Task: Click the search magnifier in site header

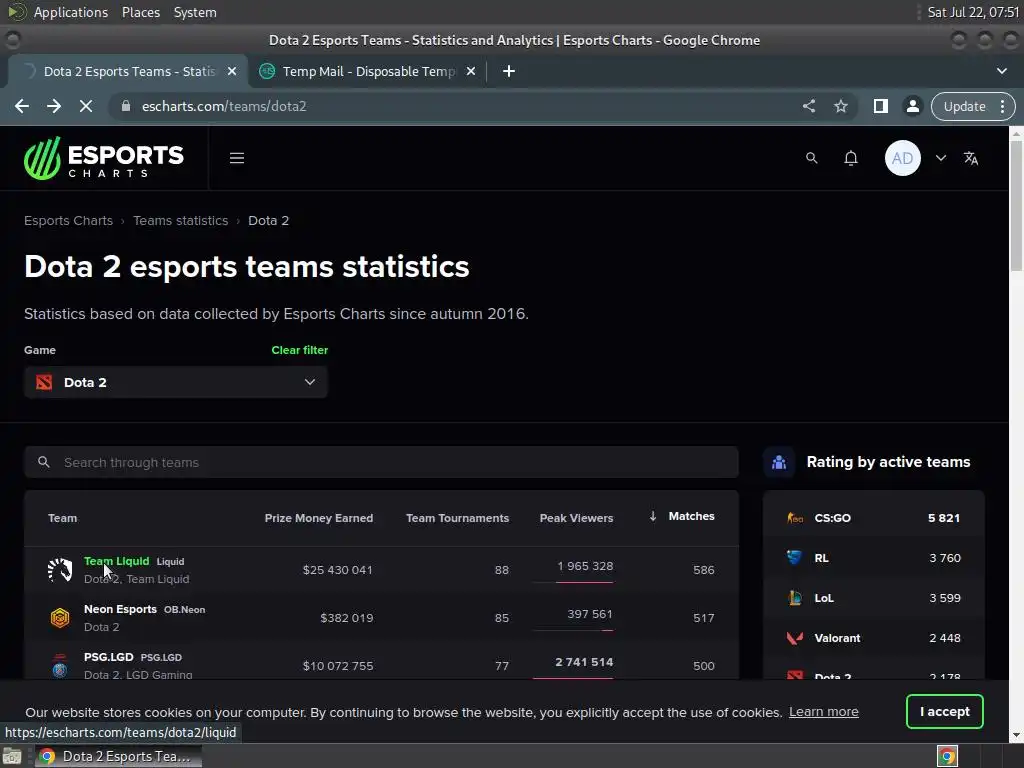Action: pyautogui.click(x=811, y=158)
